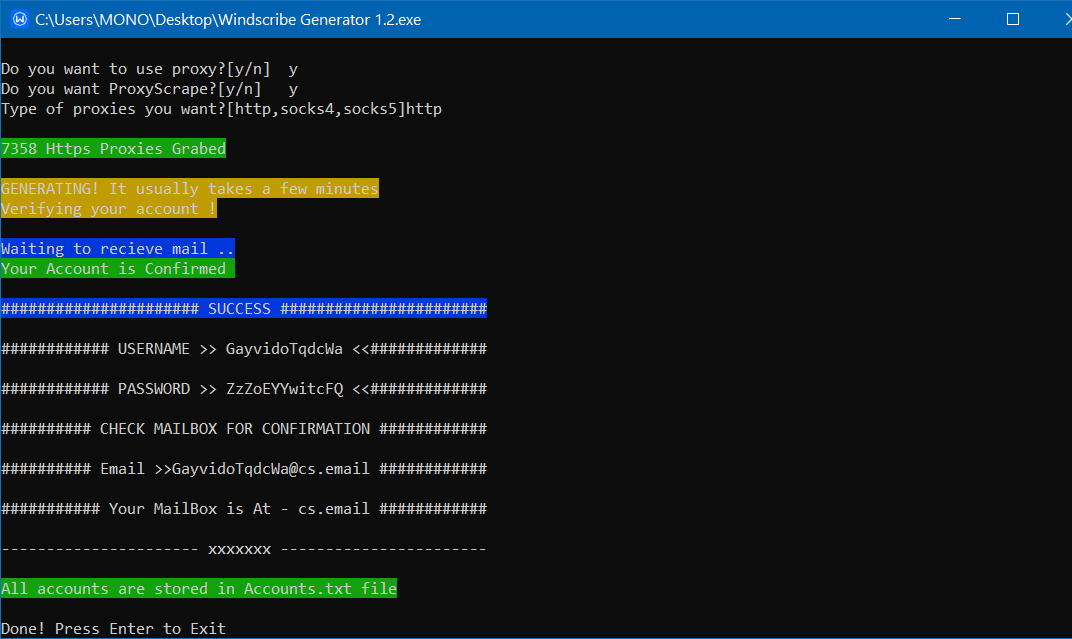Screen dimensions: 1072x639
Task: Click the green 'Accounts.txt file' storage message
Action: coord(198,589)
